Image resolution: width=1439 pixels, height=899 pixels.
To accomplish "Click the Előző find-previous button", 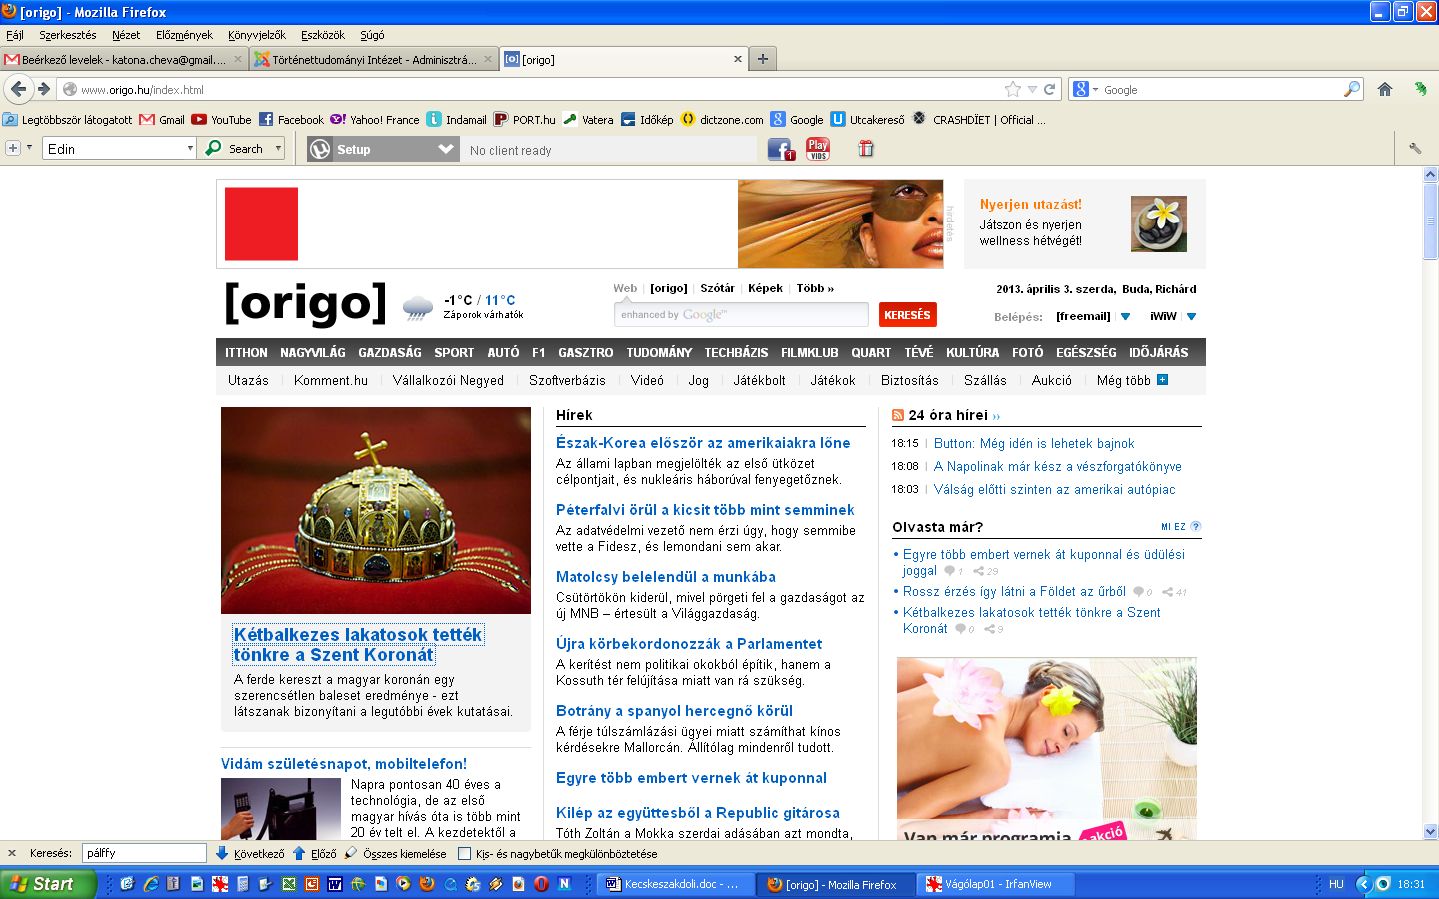I will pos(314,854).
